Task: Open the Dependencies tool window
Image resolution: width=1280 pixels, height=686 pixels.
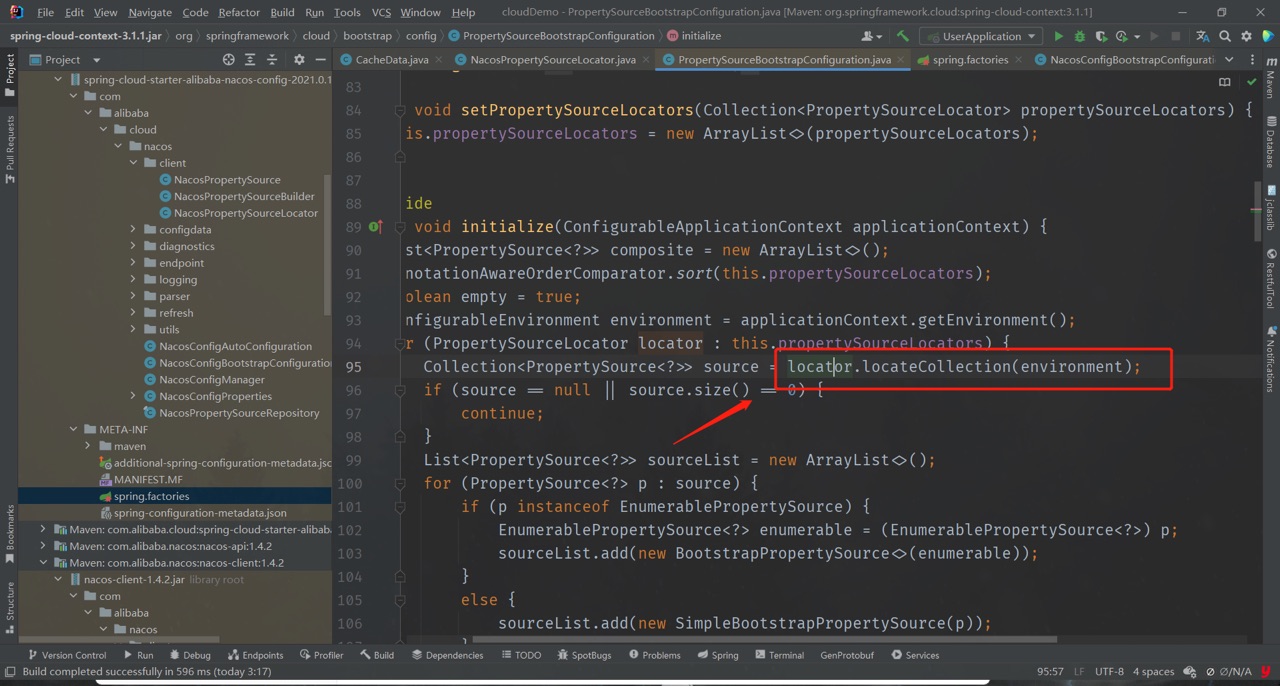Action: pyautogui.click(x=447, y=655)
